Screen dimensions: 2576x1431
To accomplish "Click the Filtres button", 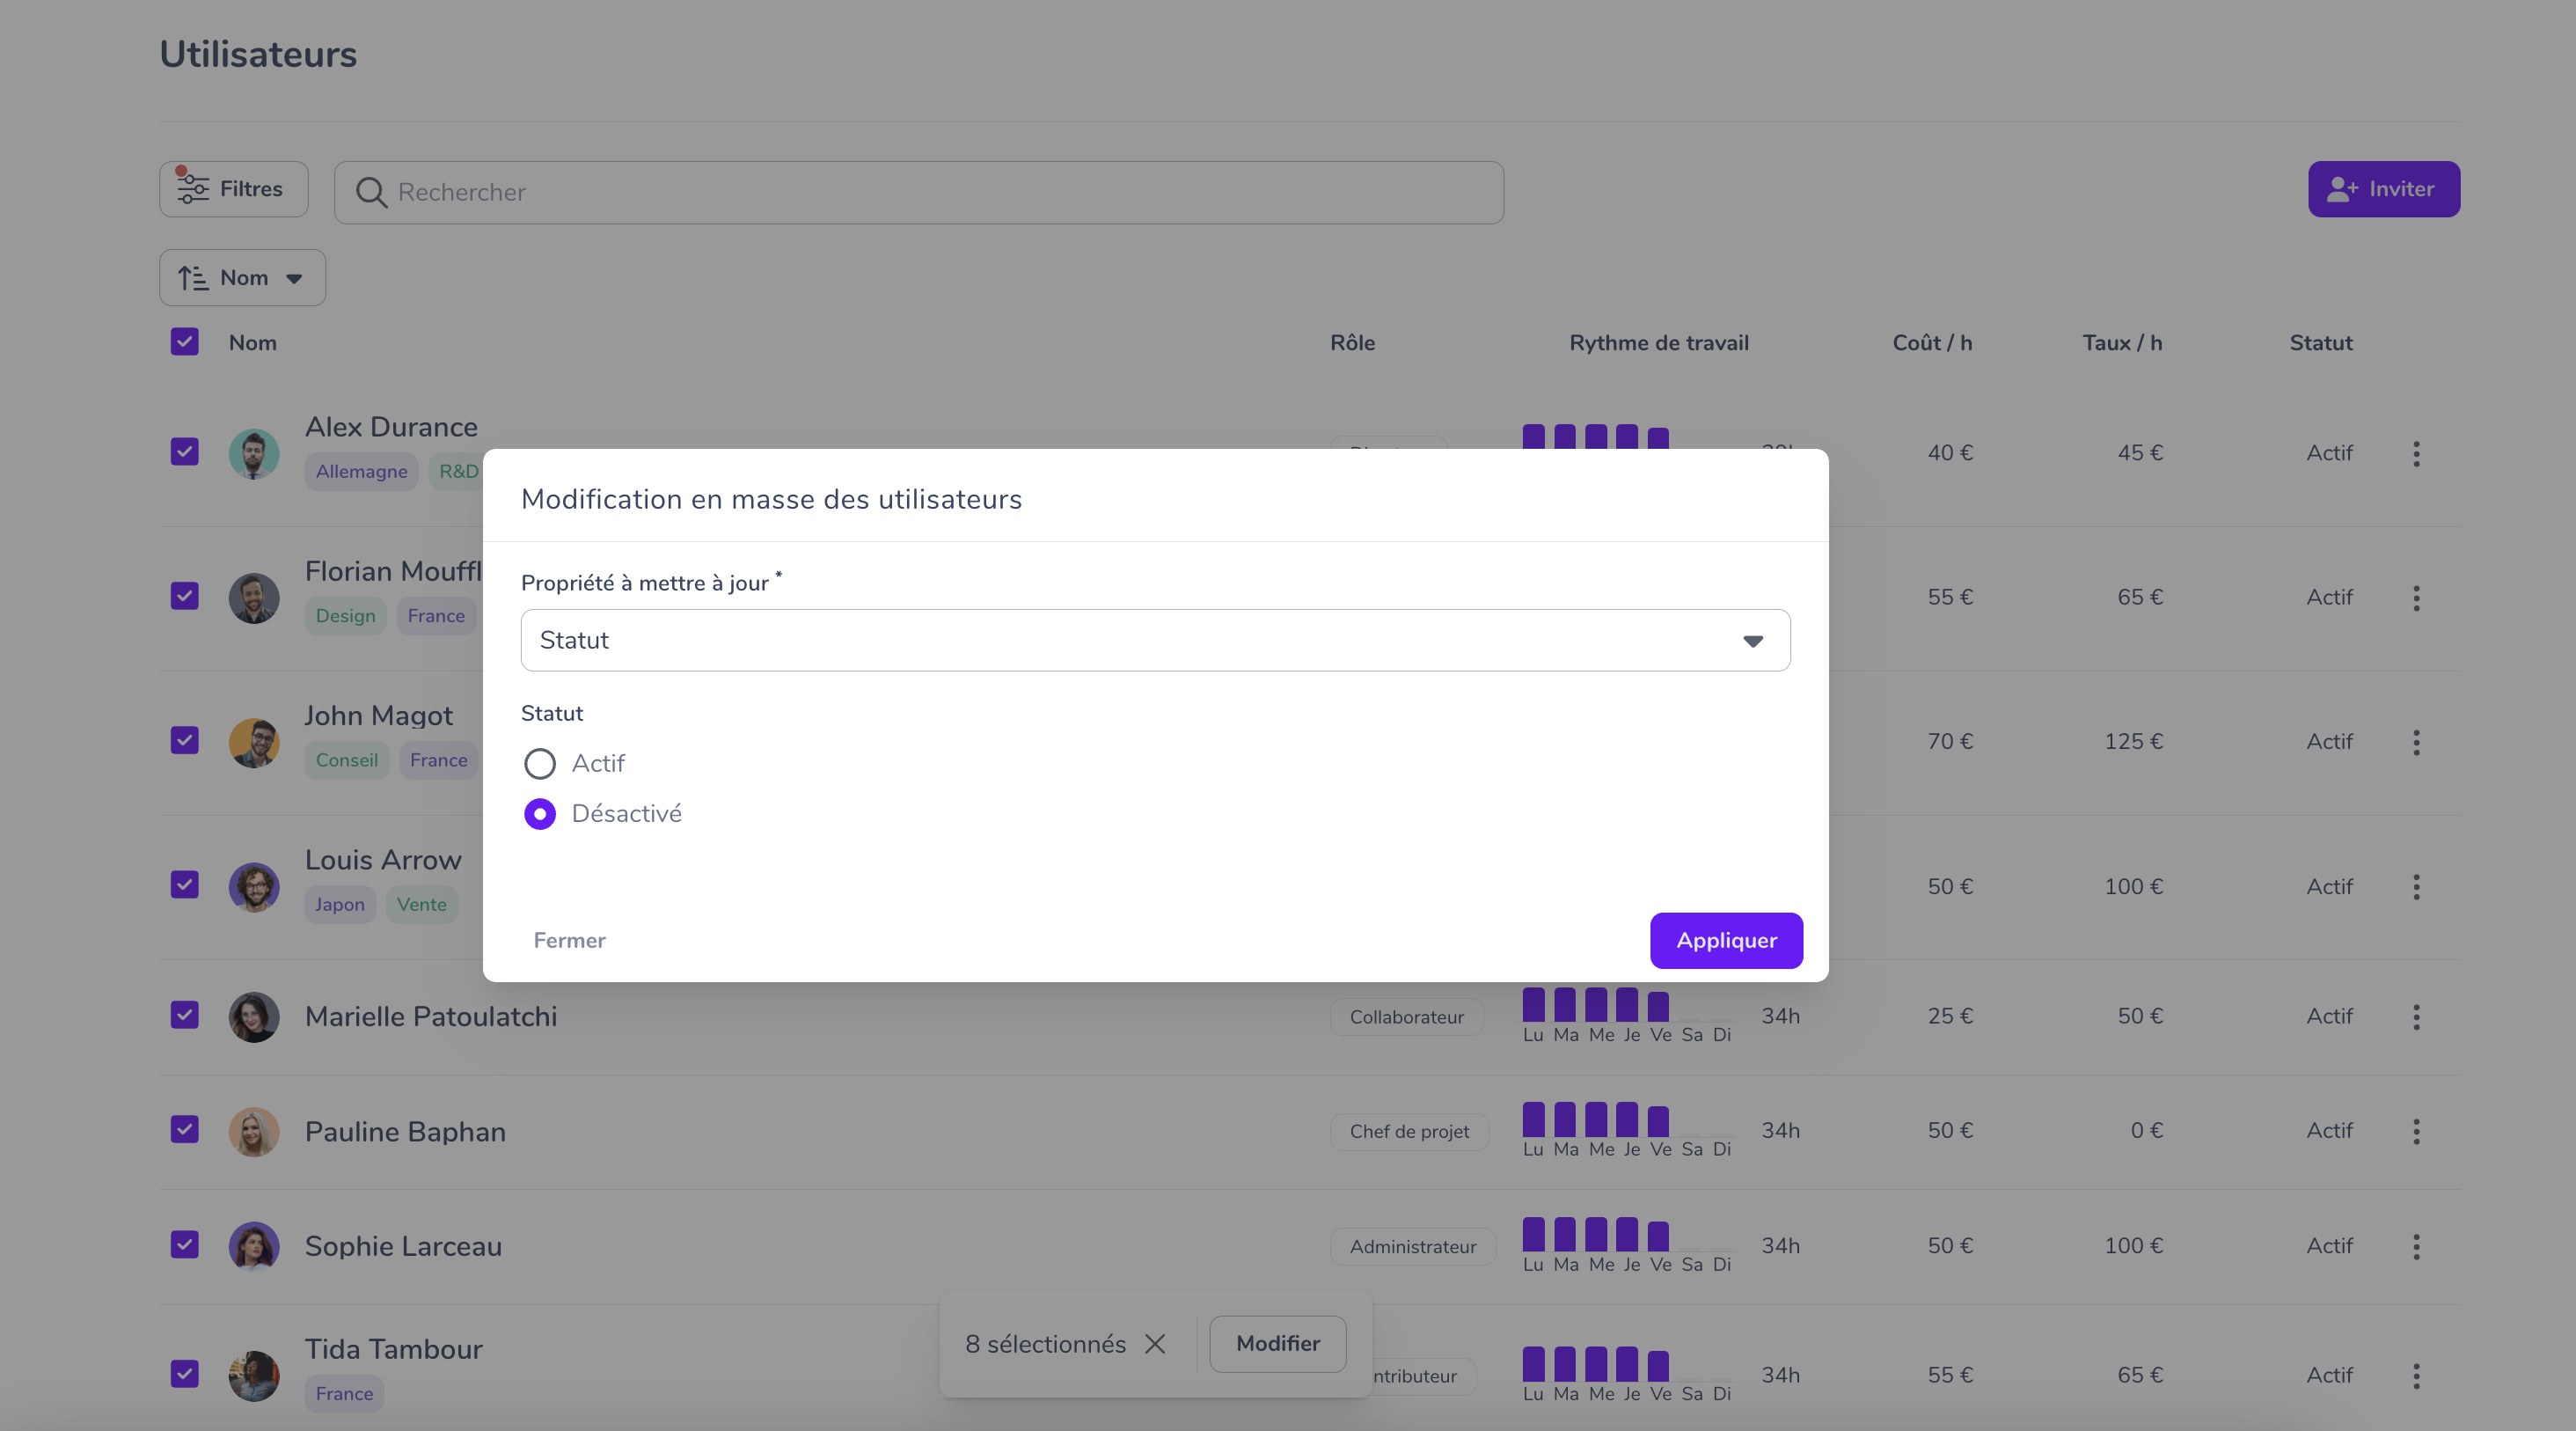I will point(233,189).
